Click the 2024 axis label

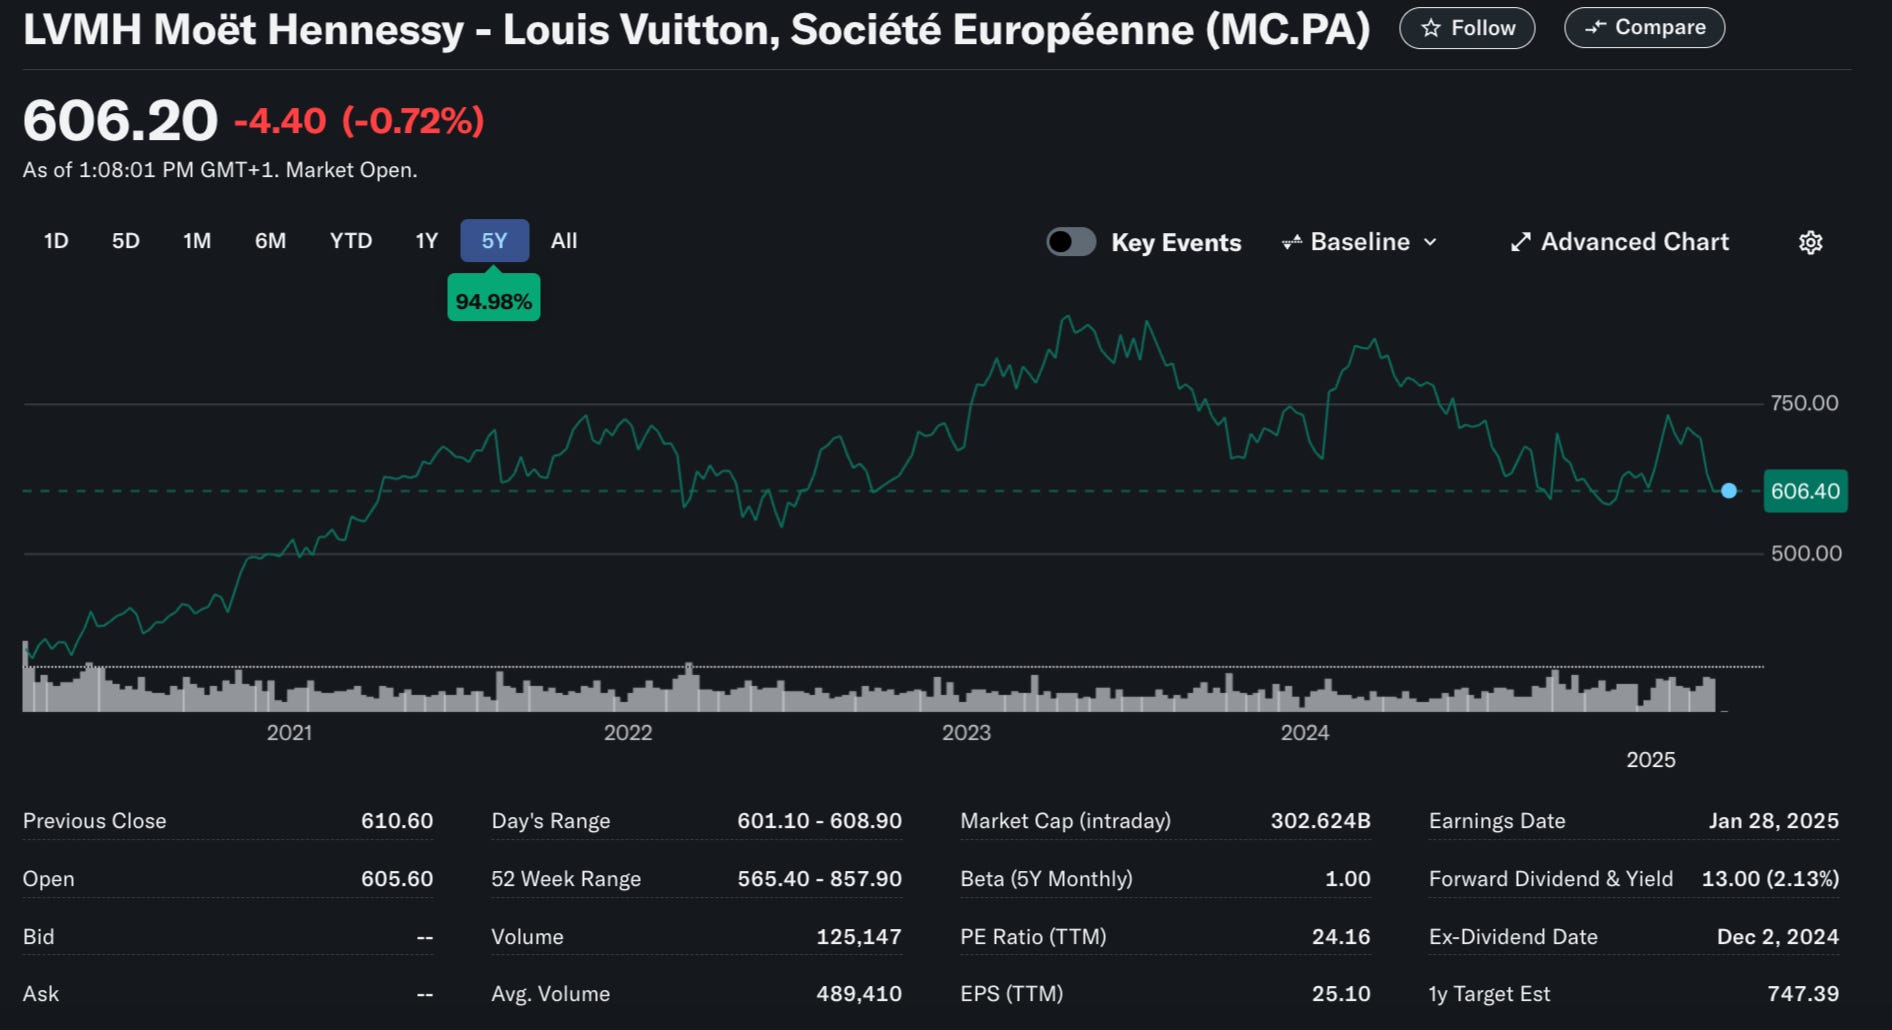point(1305,733)
